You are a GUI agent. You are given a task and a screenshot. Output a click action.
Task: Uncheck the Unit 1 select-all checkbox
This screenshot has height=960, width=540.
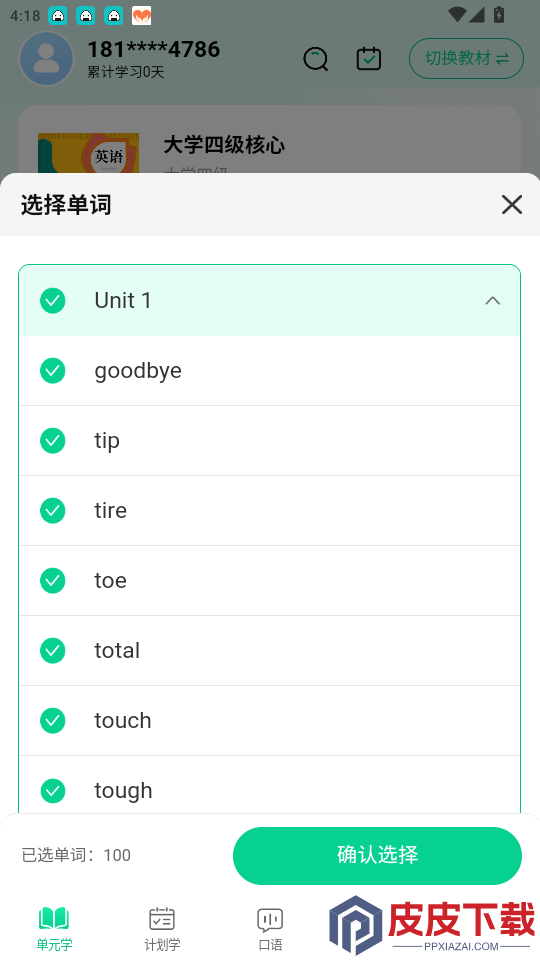(53, 301)
